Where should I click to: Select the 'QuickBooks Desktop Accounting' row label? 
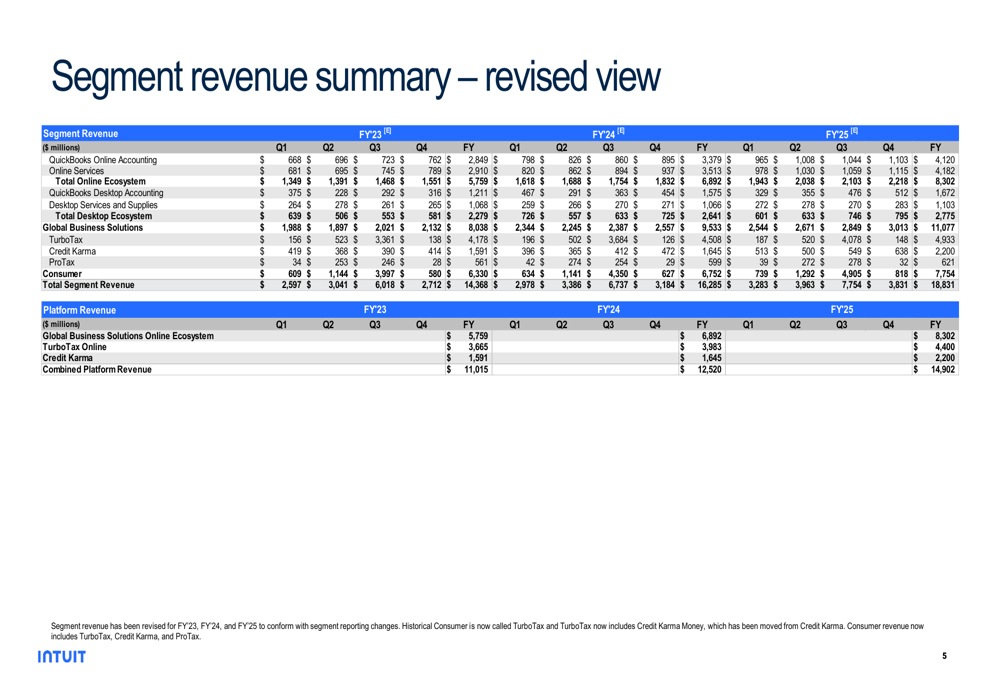tap(106, 193)
